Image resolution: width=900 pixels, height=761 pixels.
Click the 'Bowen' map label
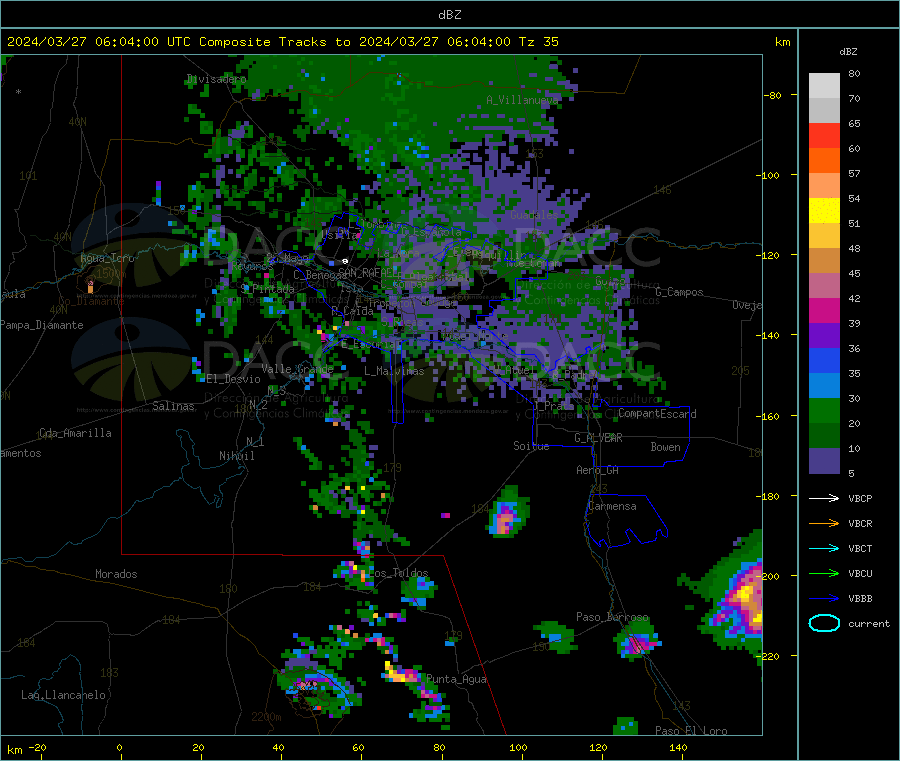[x=665, y=447]
